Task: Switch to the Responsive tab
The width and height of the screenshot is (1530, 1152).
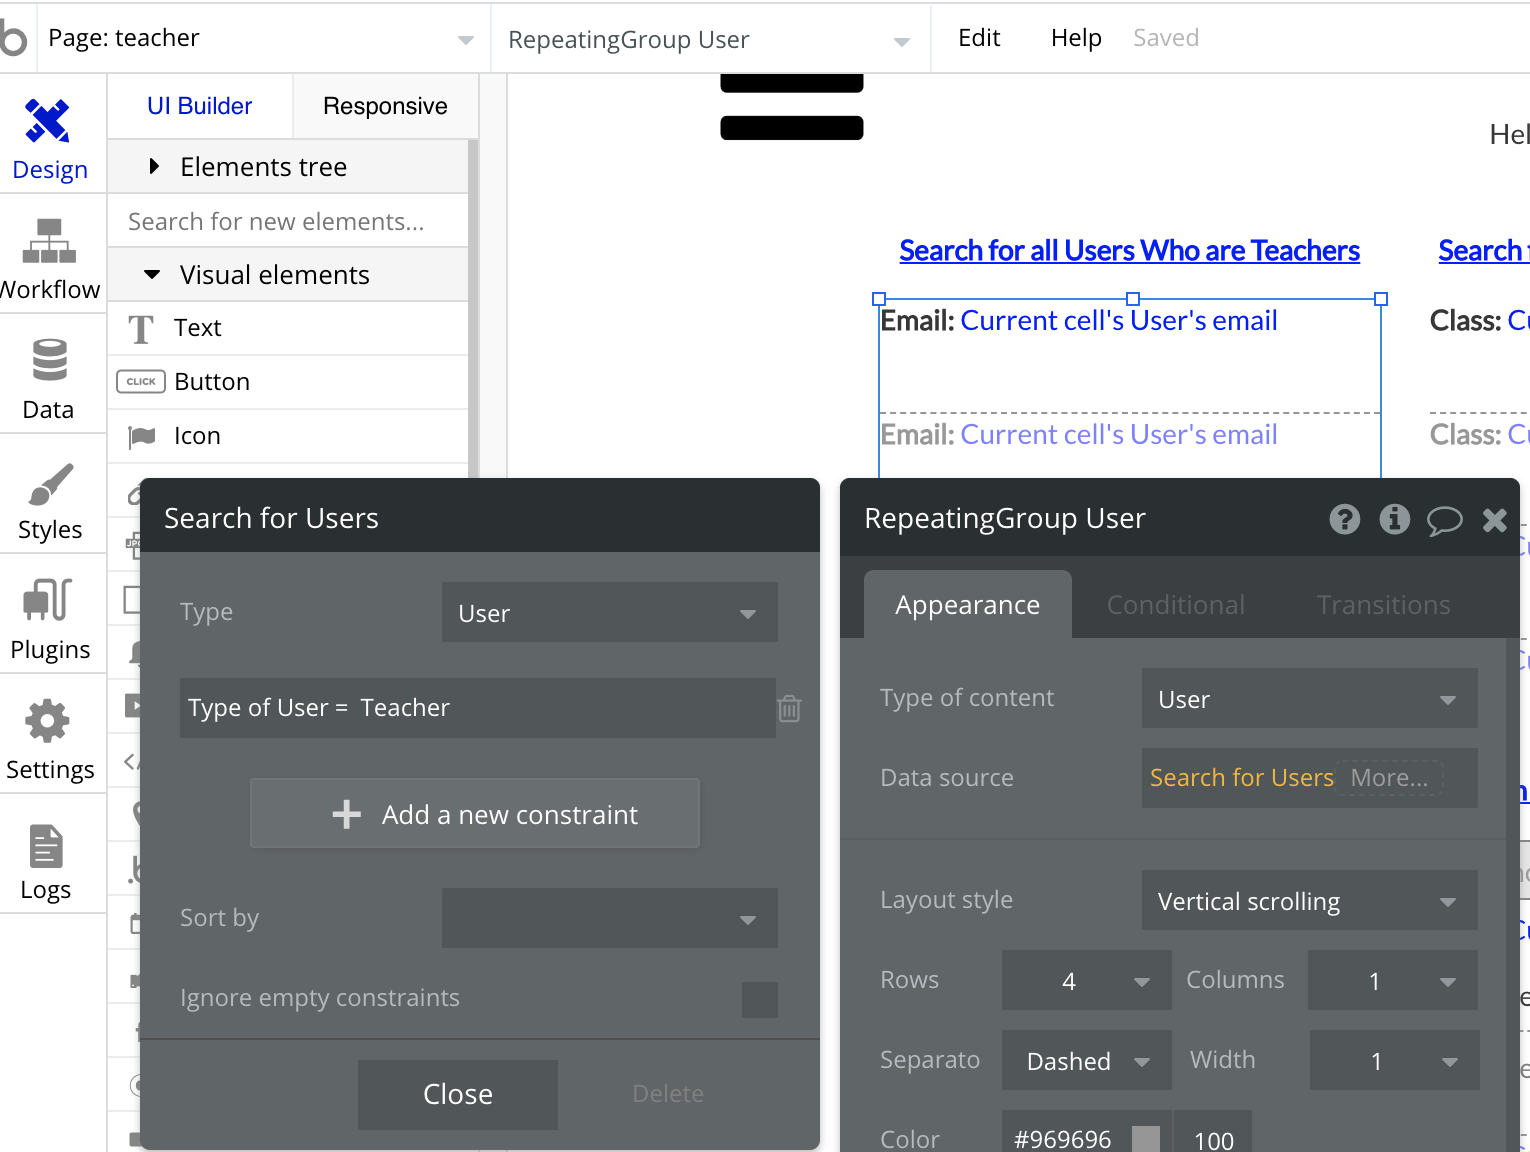Action: [x=385, y=106]
